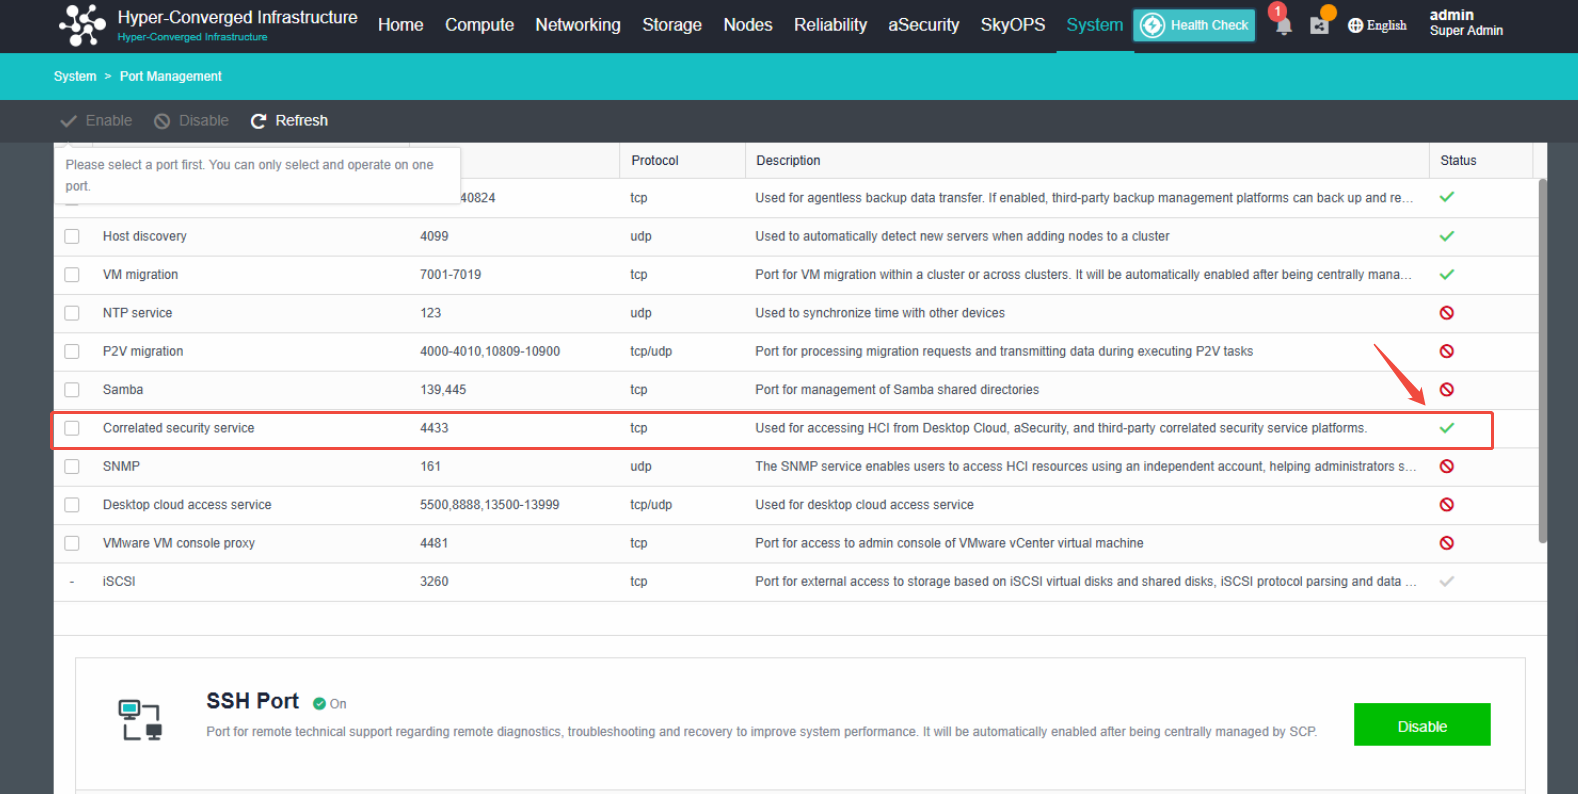
Task: Tick the VMware VM console proxy checkbox
Action: pos(72,543)
